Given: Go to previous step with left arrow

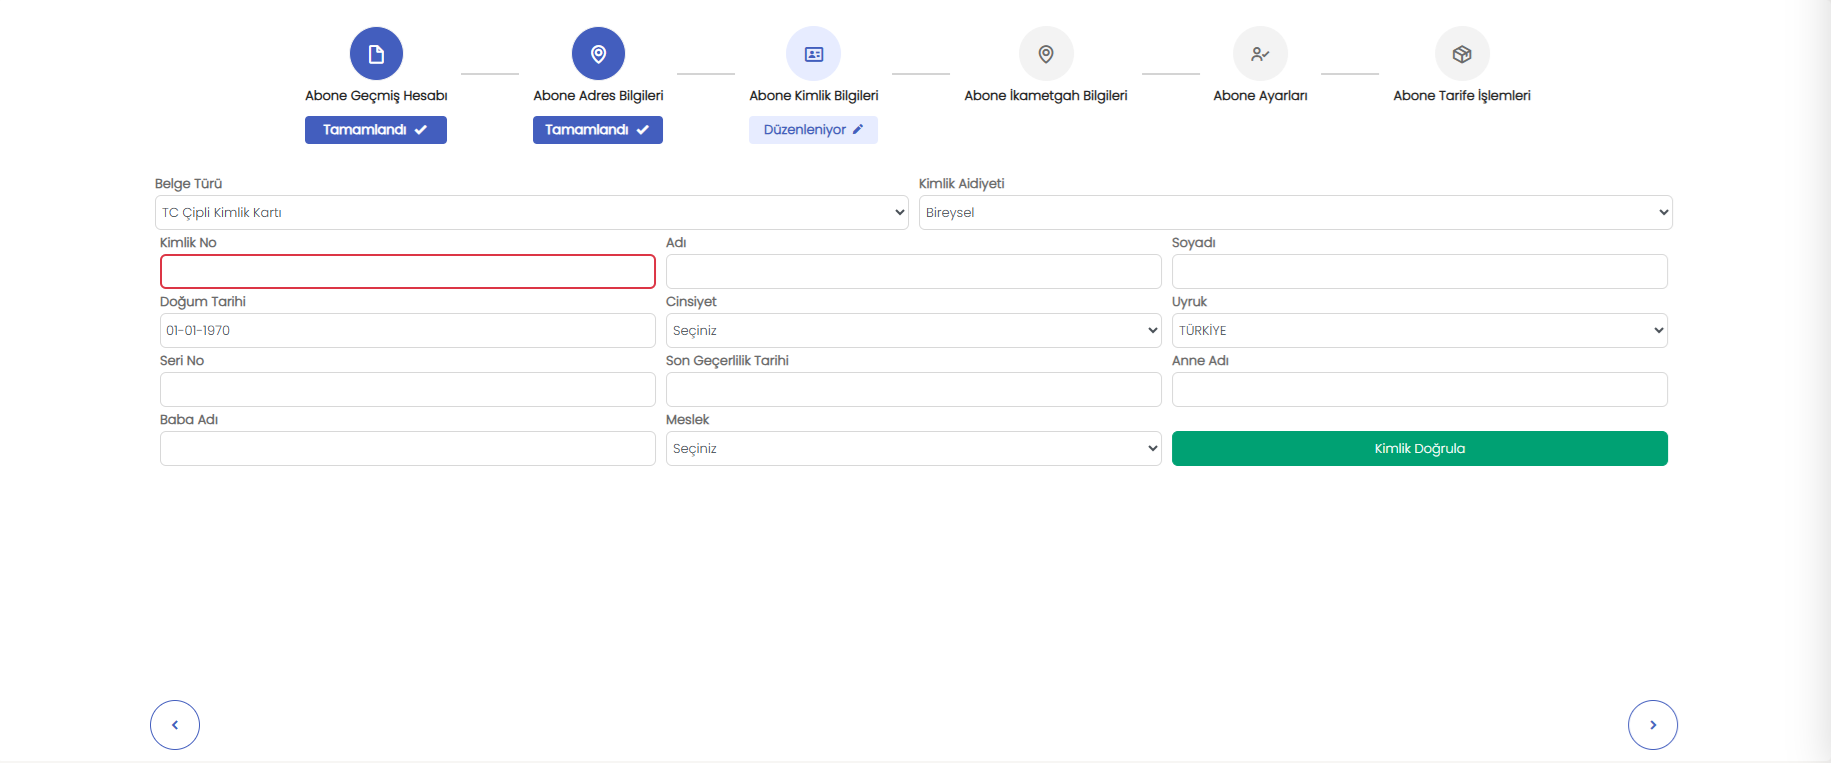Looking at the screenshot, I should click(175, 725).
